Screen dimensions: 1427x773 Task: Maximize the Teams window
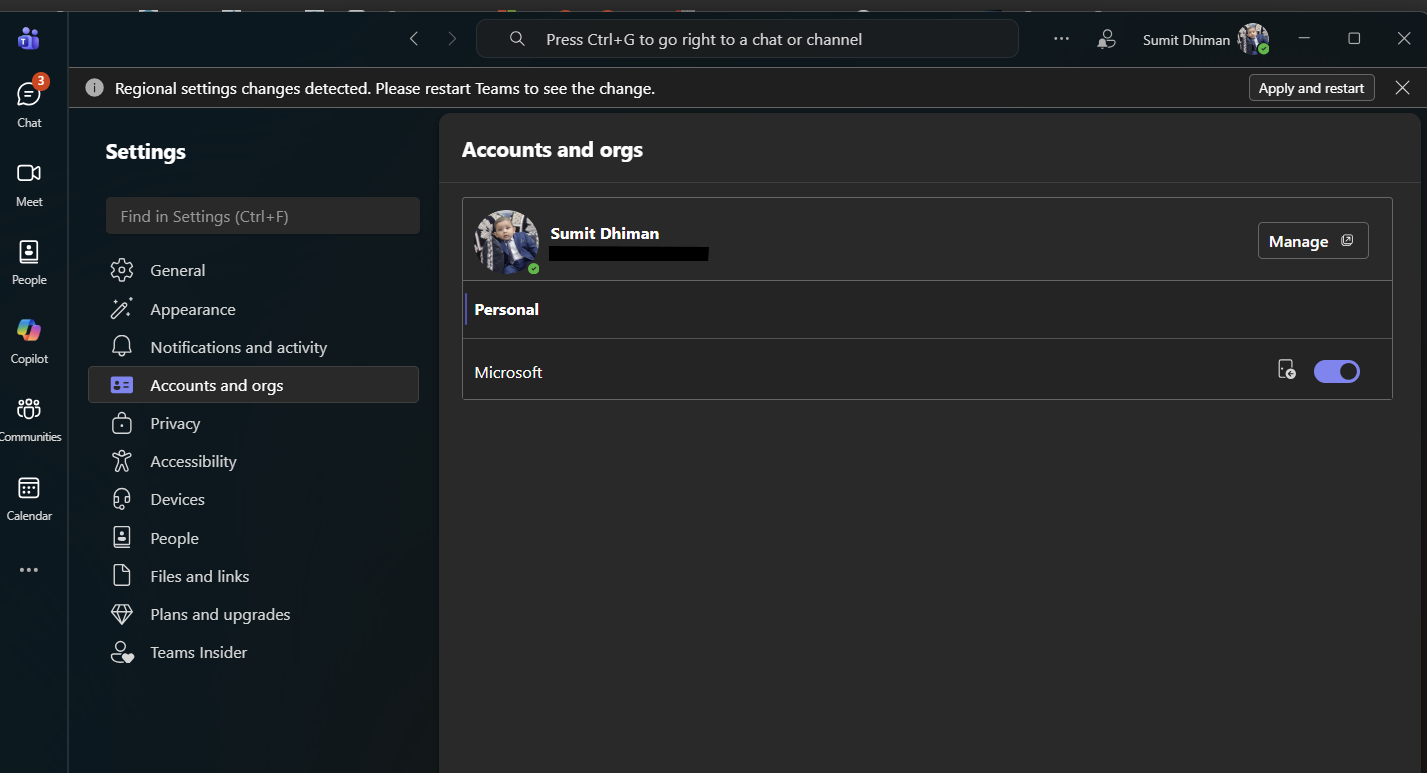click(x=1354, y=38)
